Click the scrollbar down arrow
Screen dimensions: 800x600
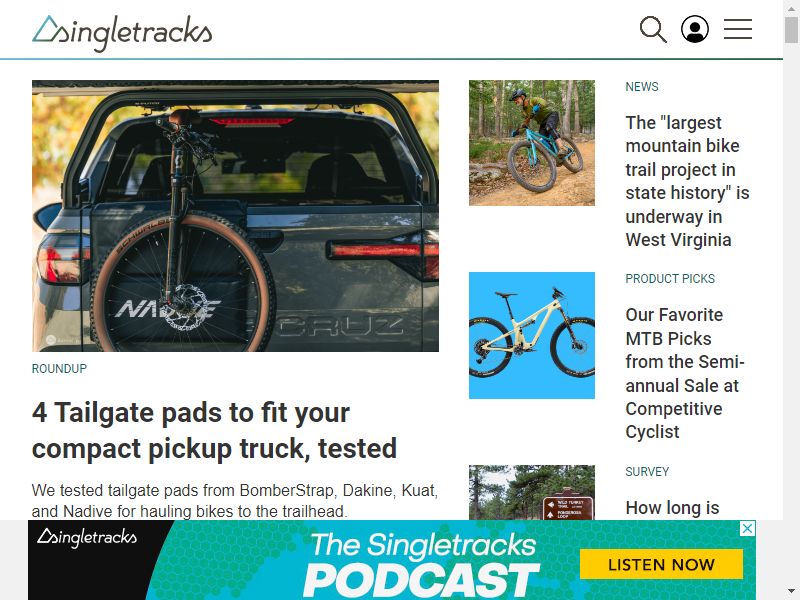pyautogui.click(x=791, y=592)
